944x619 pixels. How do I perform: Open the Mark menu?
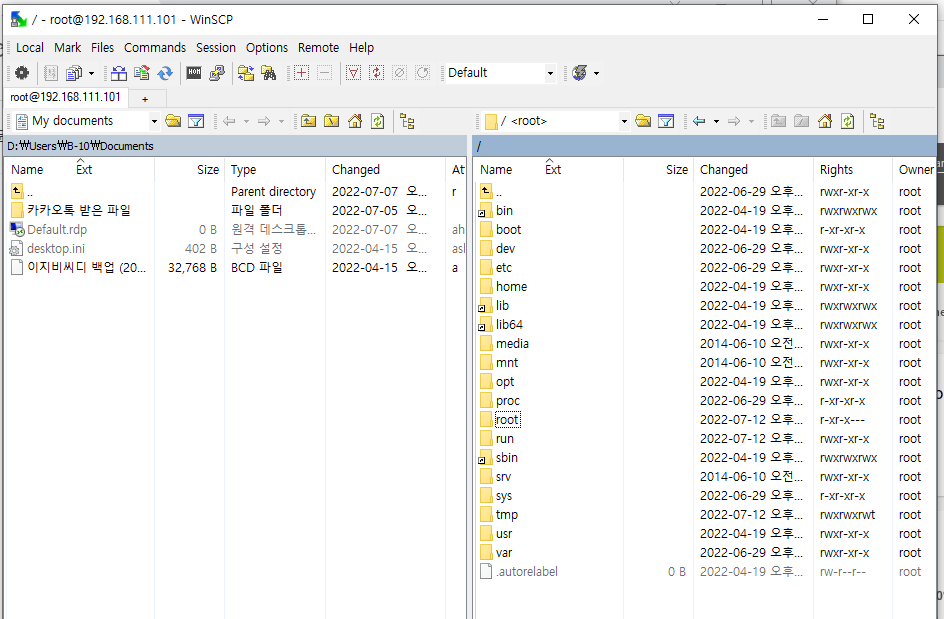67,48
